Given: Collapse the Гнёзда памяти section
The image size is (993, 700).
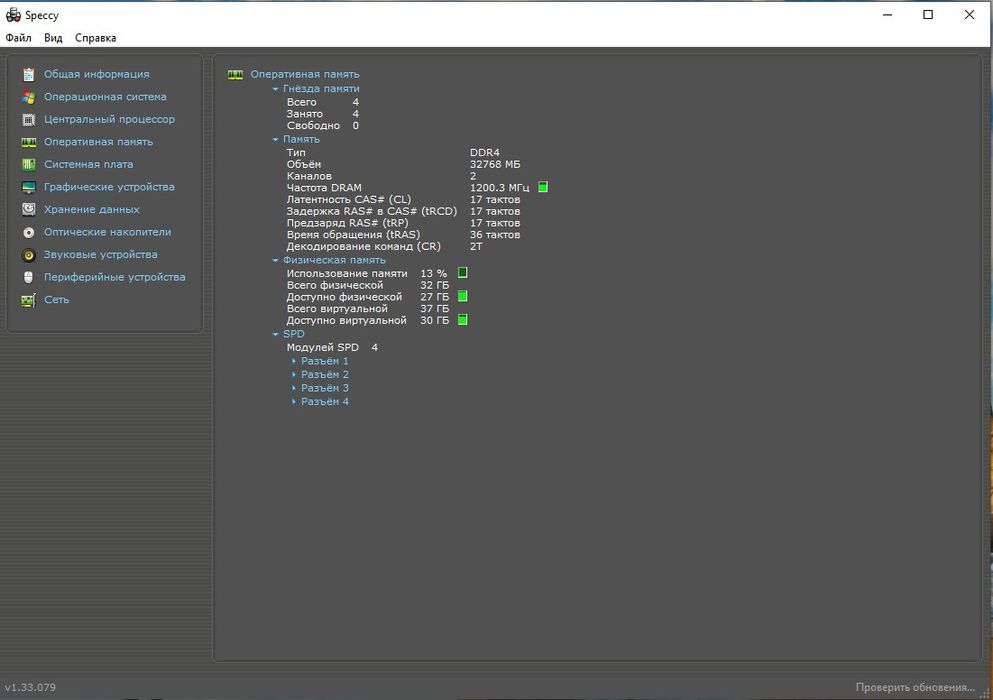Looking at the screenshot, I should (x=275, y=89).
